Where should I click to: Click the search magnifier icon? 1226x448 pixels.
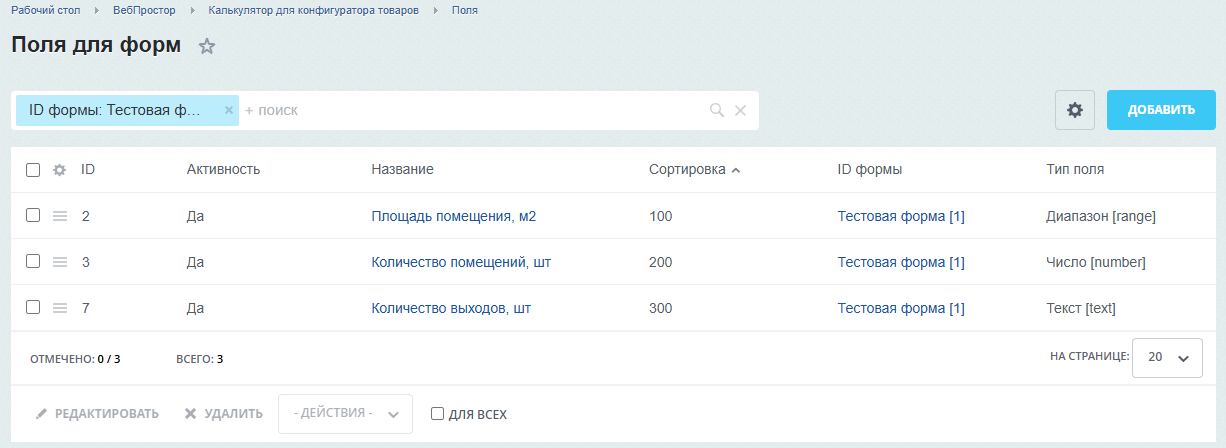716,110
